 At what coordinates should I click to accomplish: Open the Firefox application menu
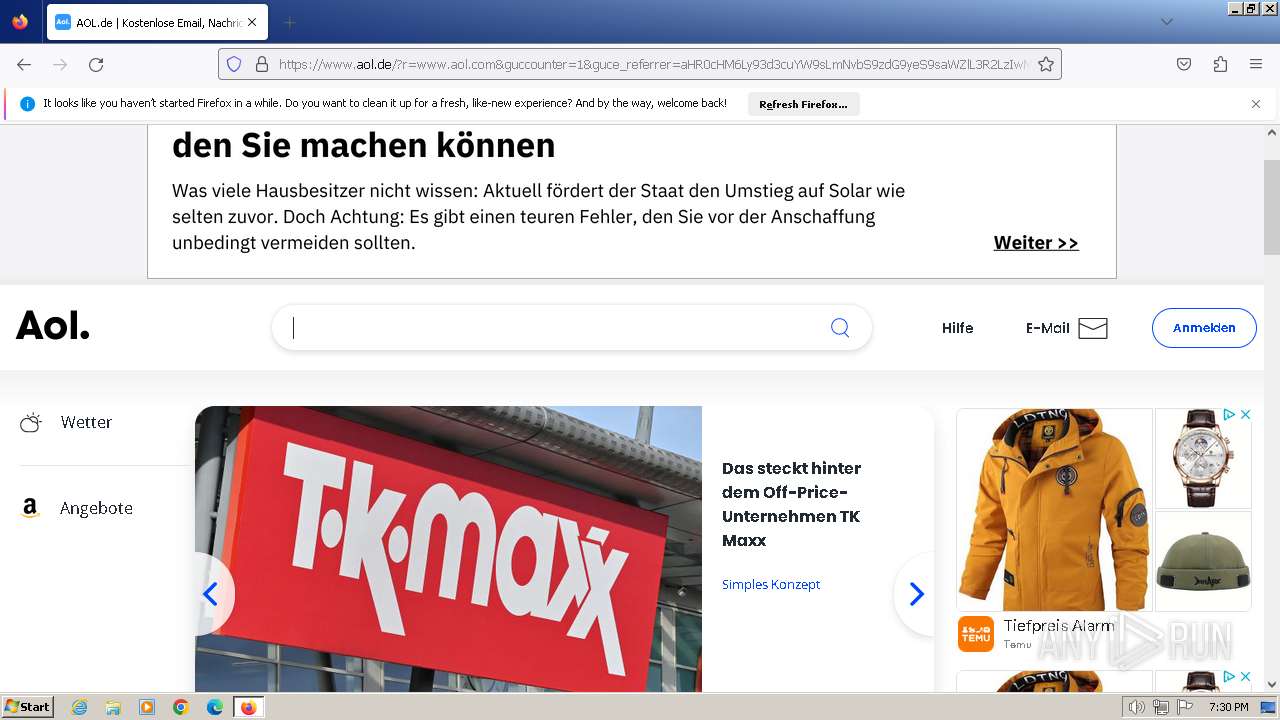point(1256,64)
